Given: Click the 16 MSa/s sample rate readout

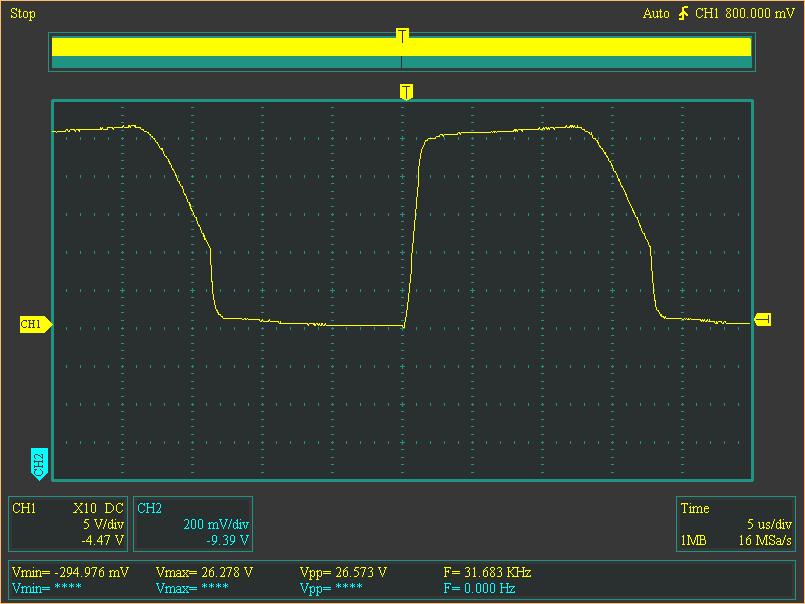Looking at the screenshot, I should [766, 540].
